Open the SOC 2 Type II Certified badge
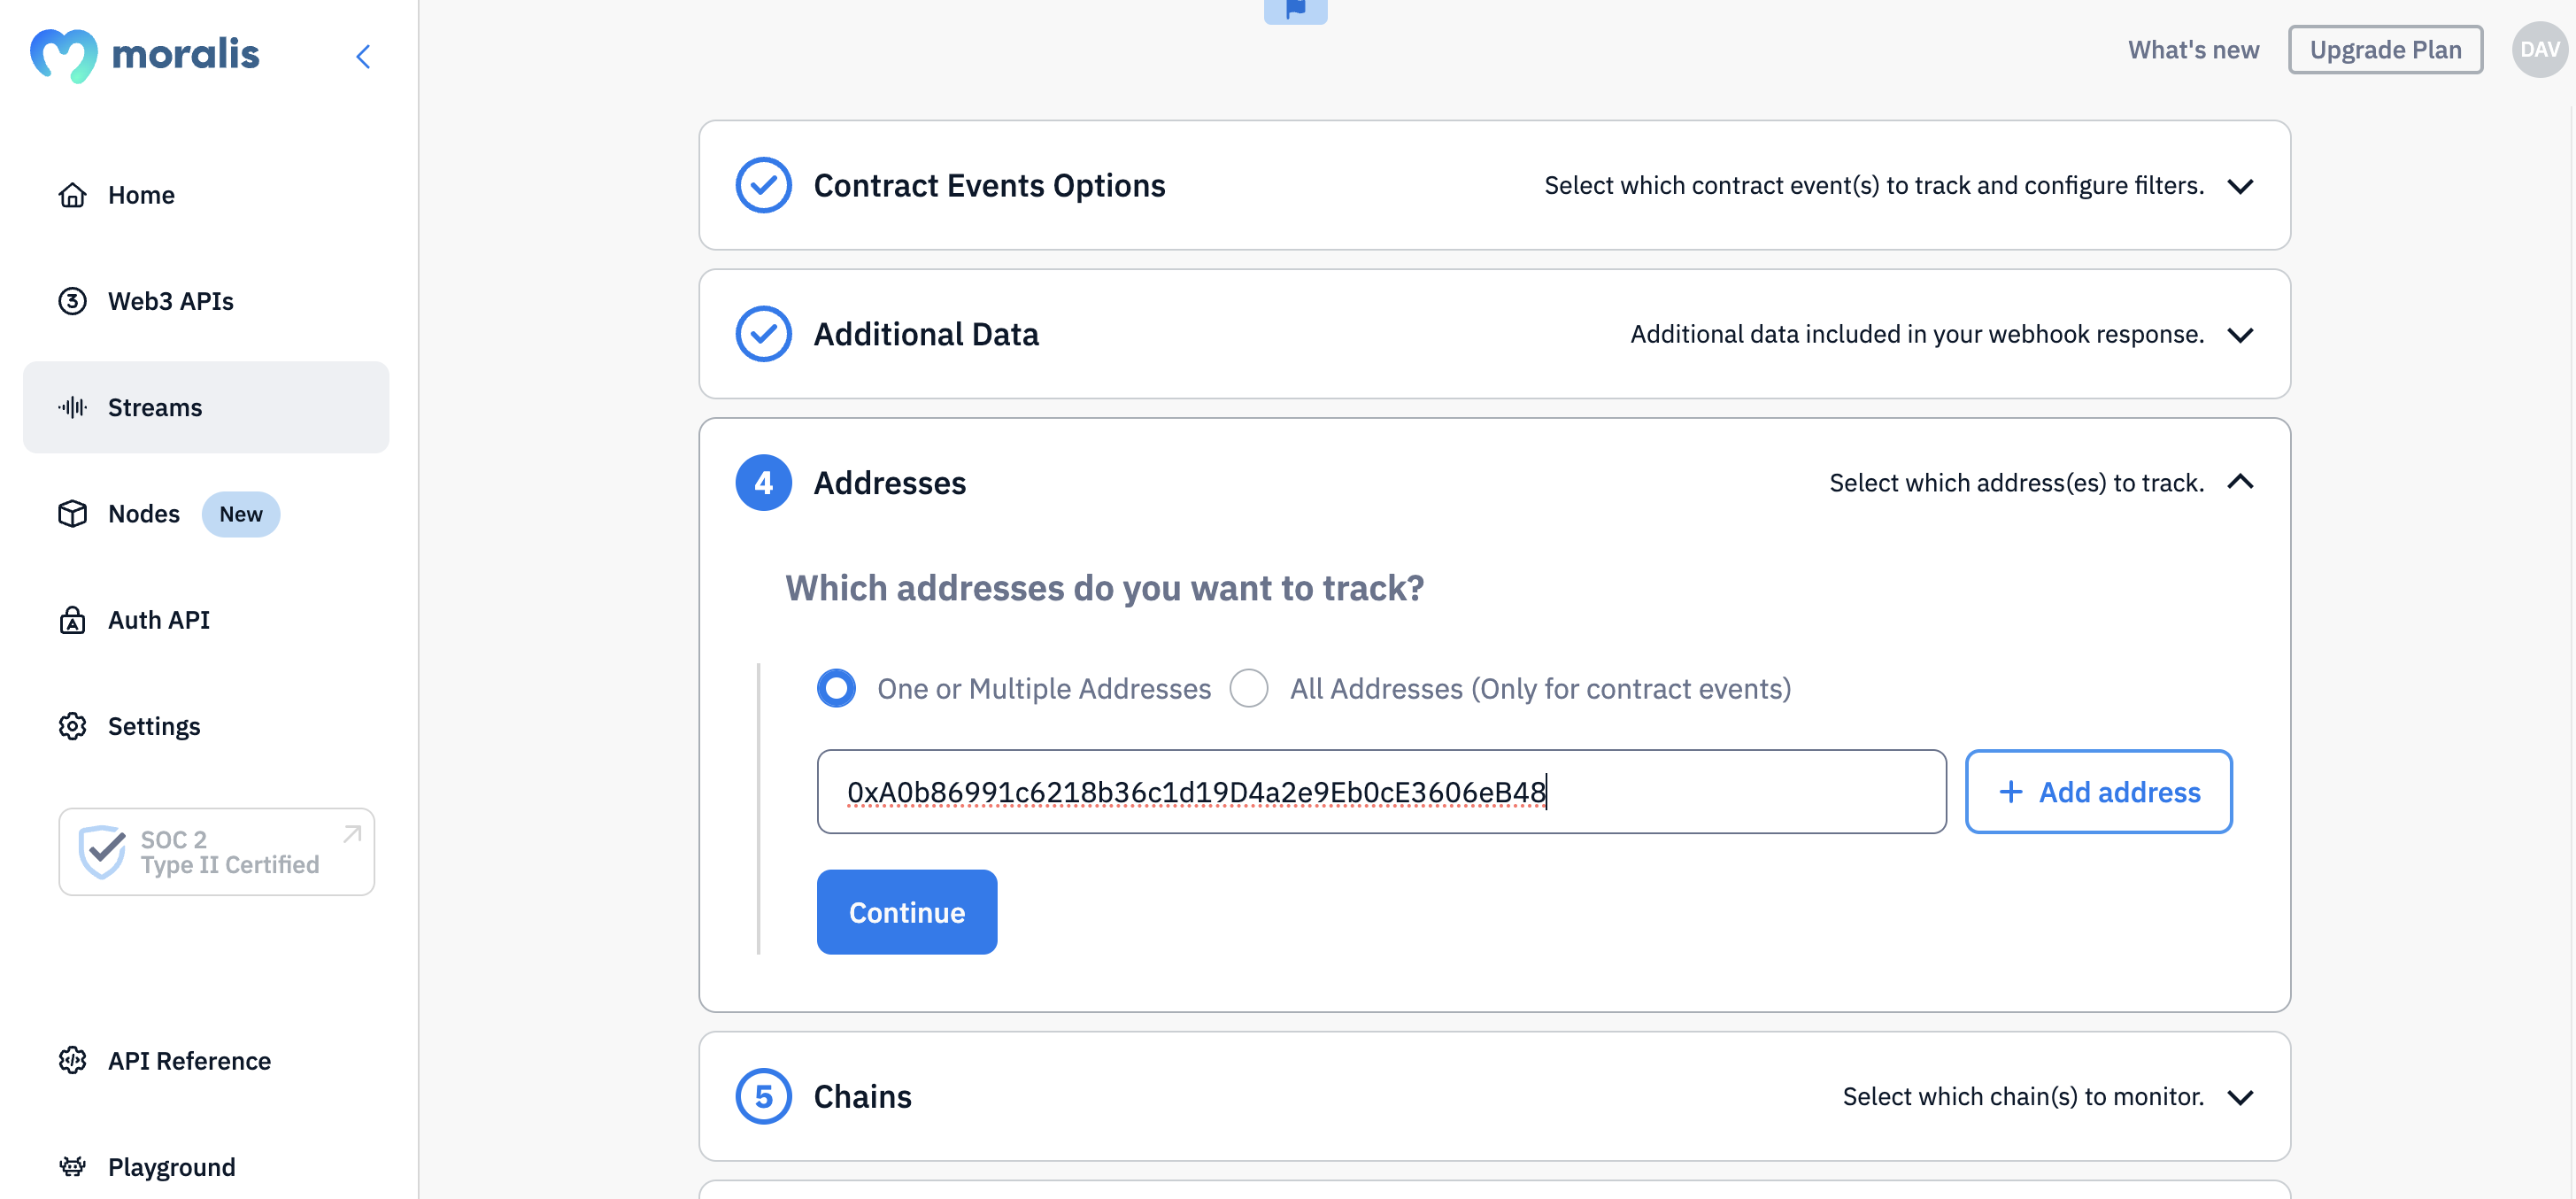The height and width of the screenshot is (1199, 2576). [x=216, y=852]
